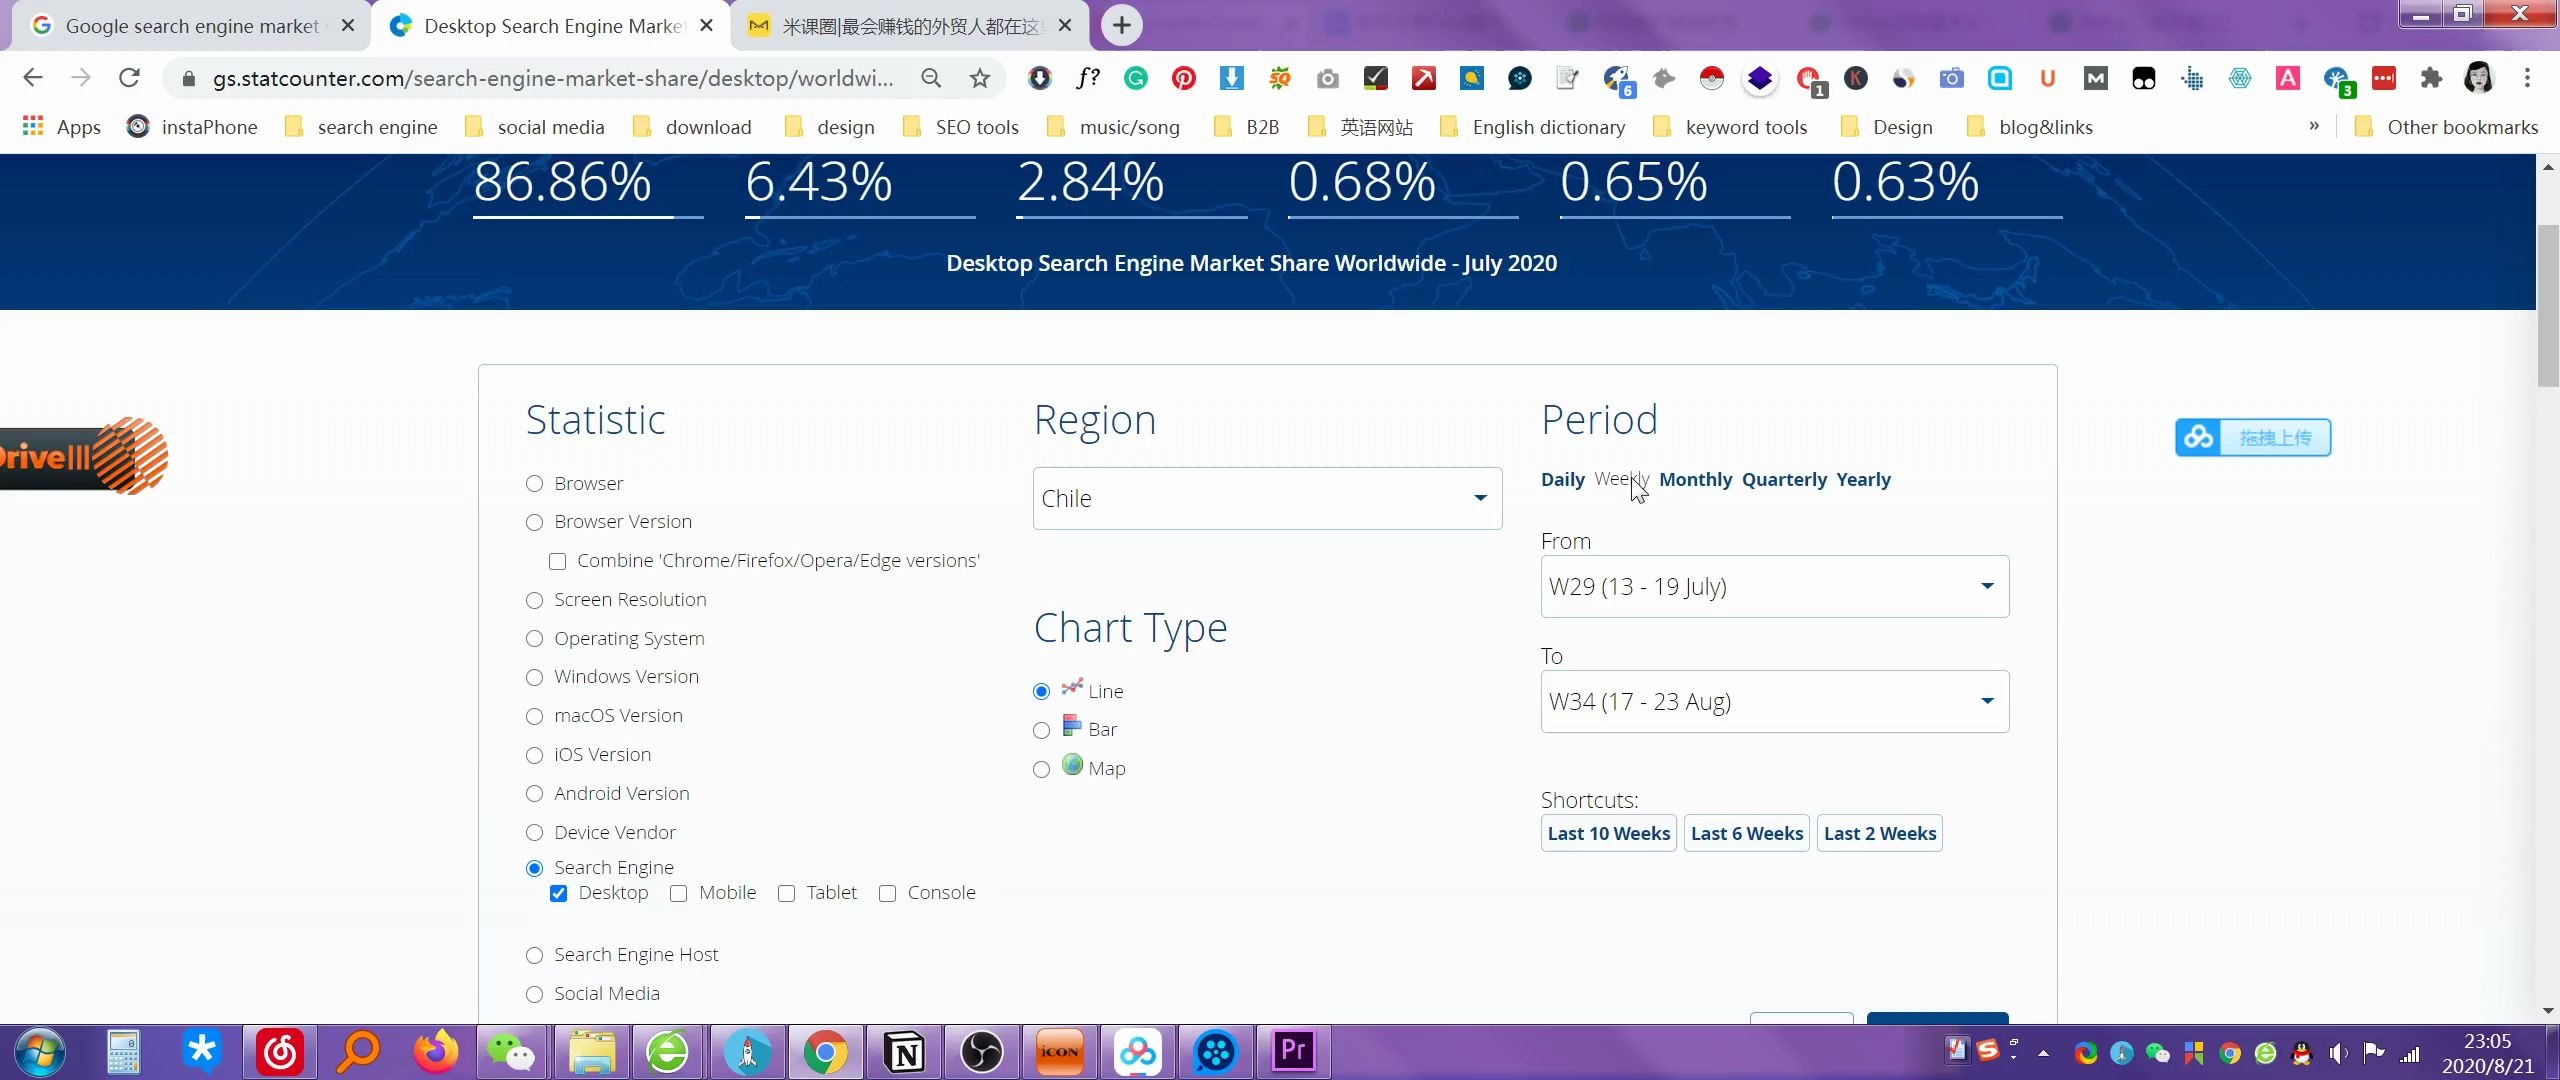Check Combine Chrome/Firefox/Opera/Edge versions box
2560x1080 pixels.
pyautogui.click(x=558, y=561)
